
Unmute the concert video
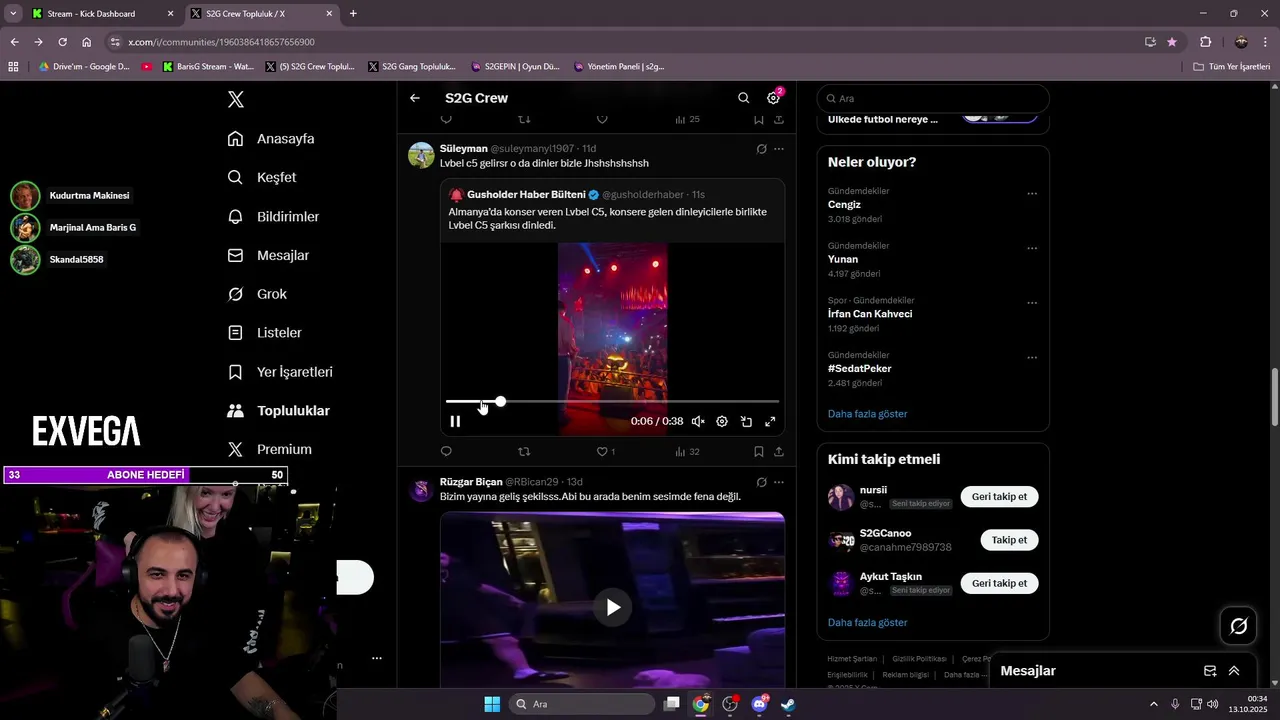(x=698, y=422)
